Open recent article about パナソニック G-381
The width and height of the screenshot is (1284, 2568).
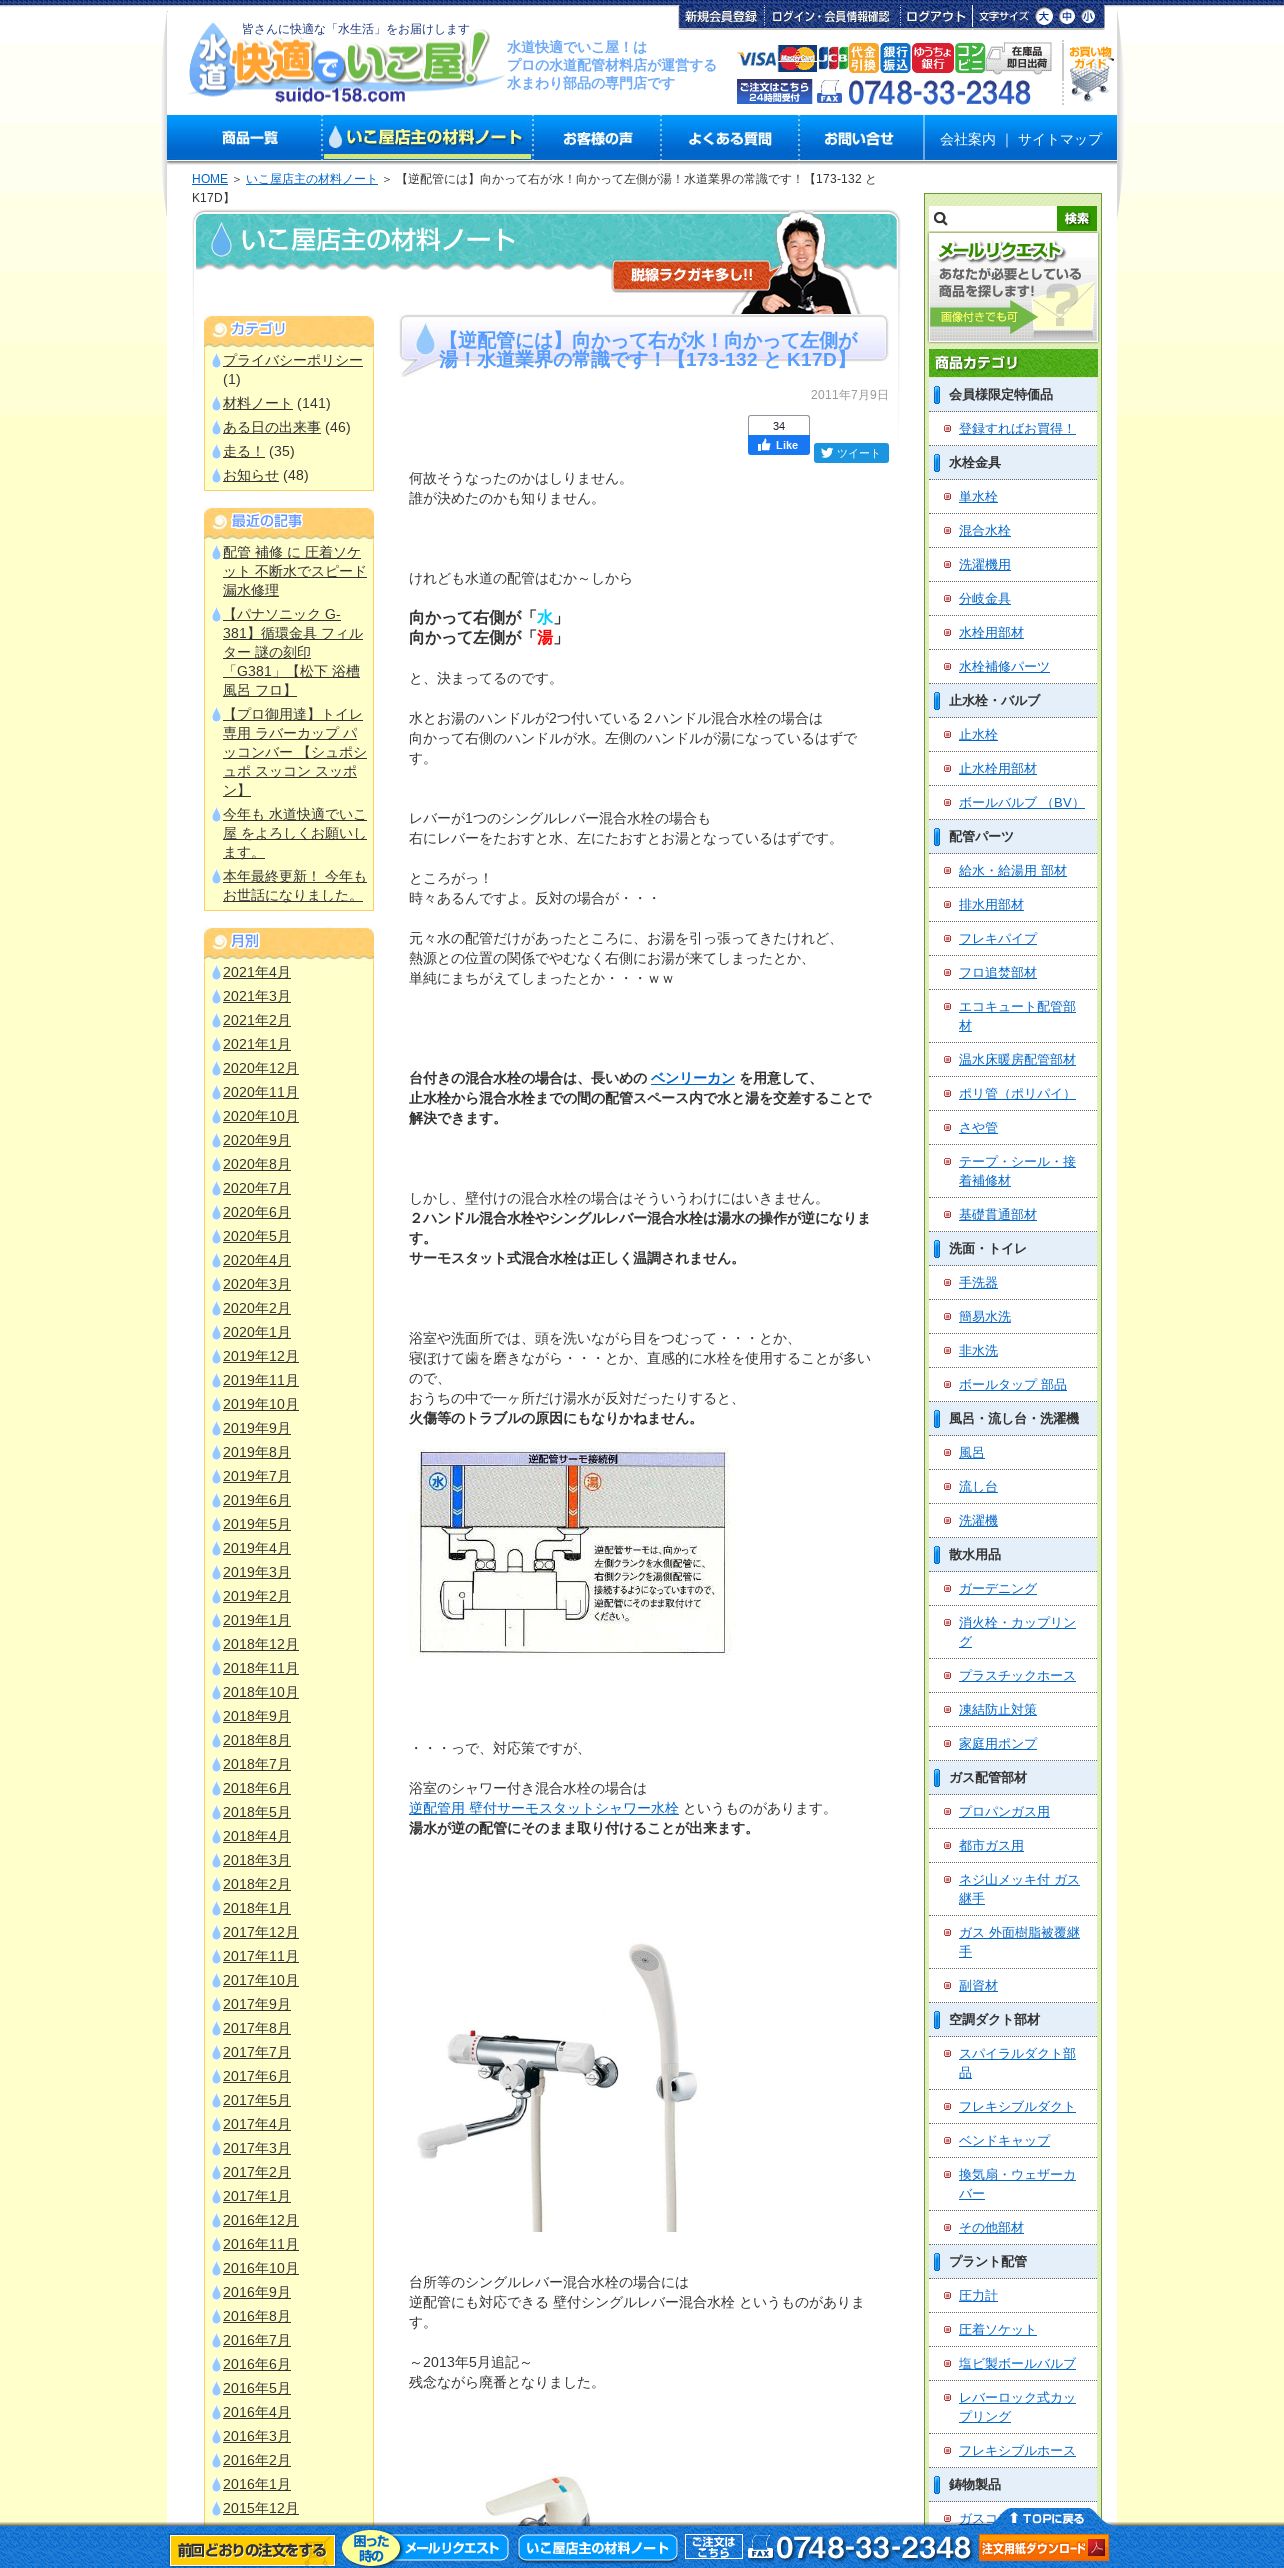coord(293,652)
